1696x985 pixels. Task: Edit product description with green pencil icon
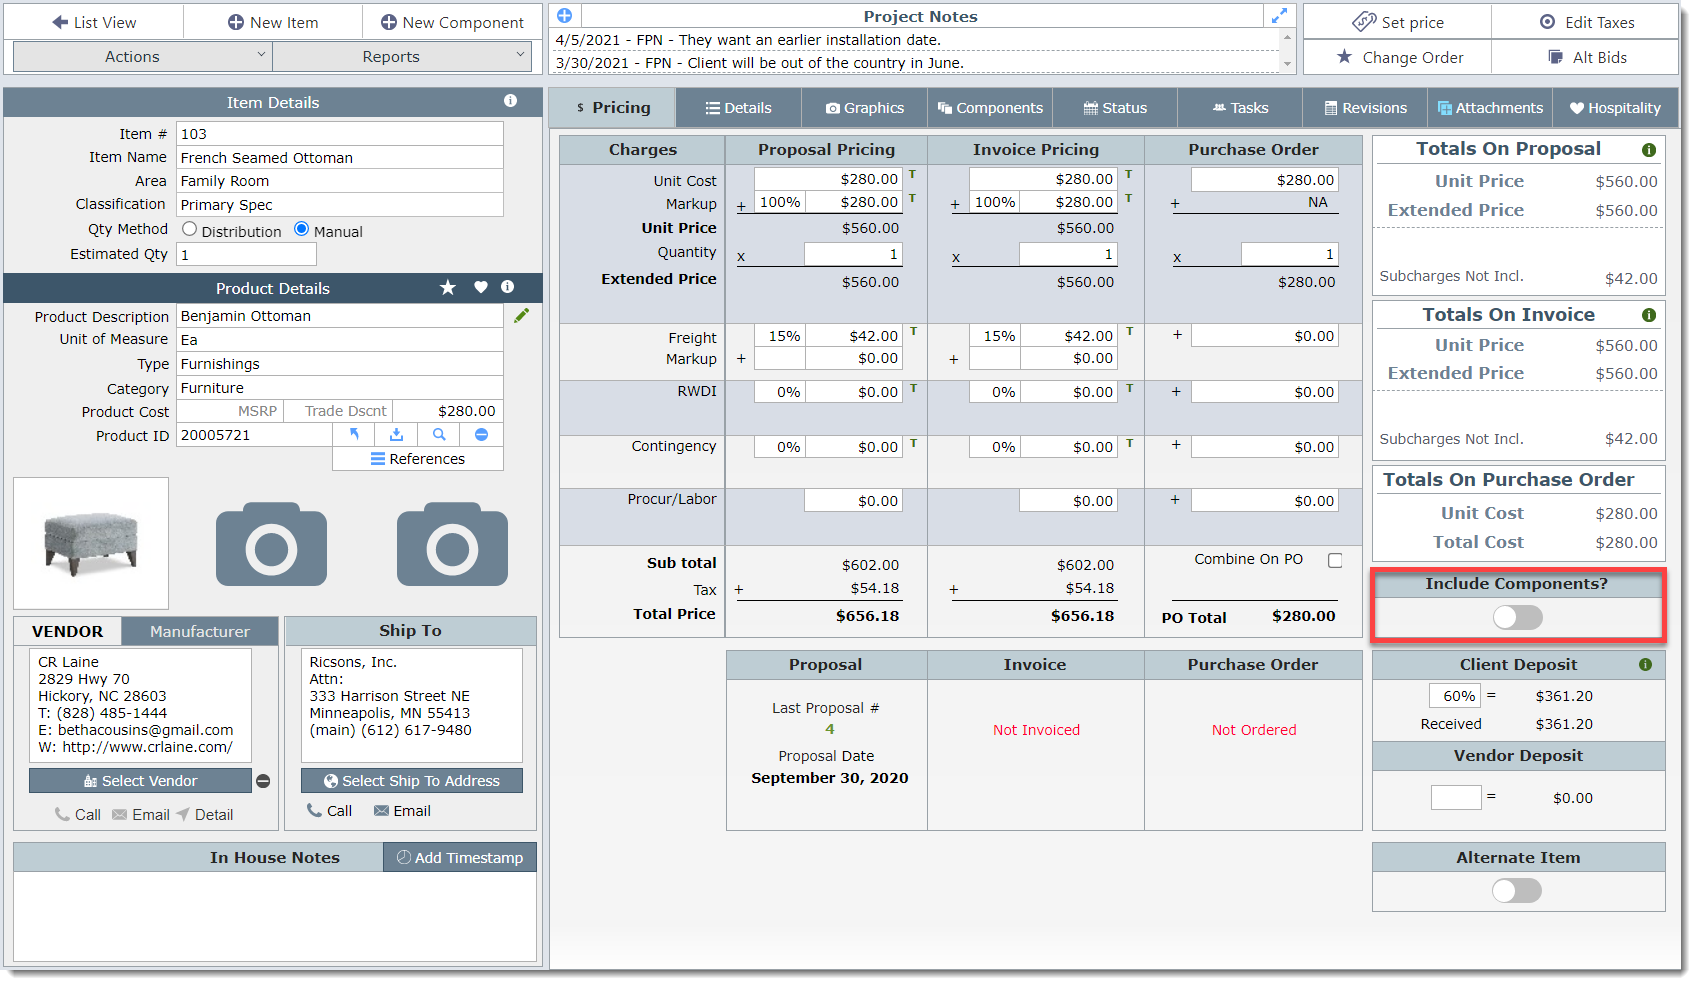(521, 315)
